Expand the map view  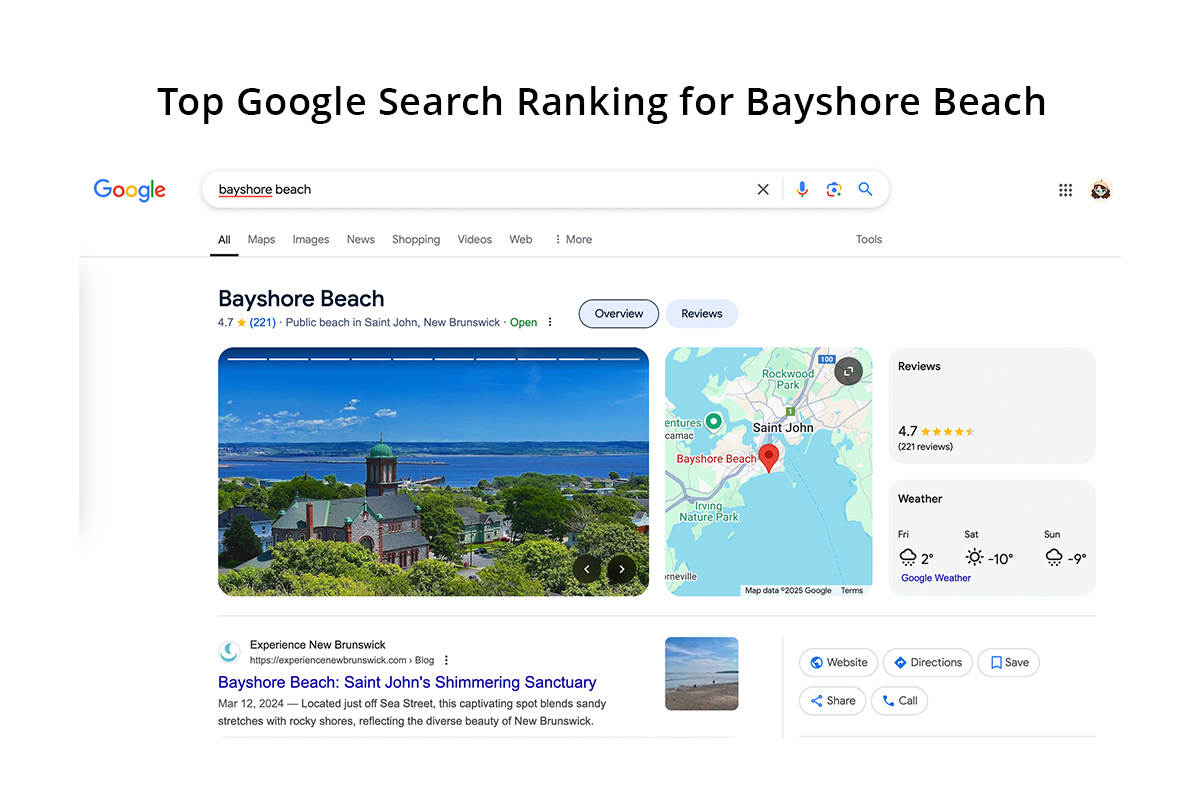point(848,371)
